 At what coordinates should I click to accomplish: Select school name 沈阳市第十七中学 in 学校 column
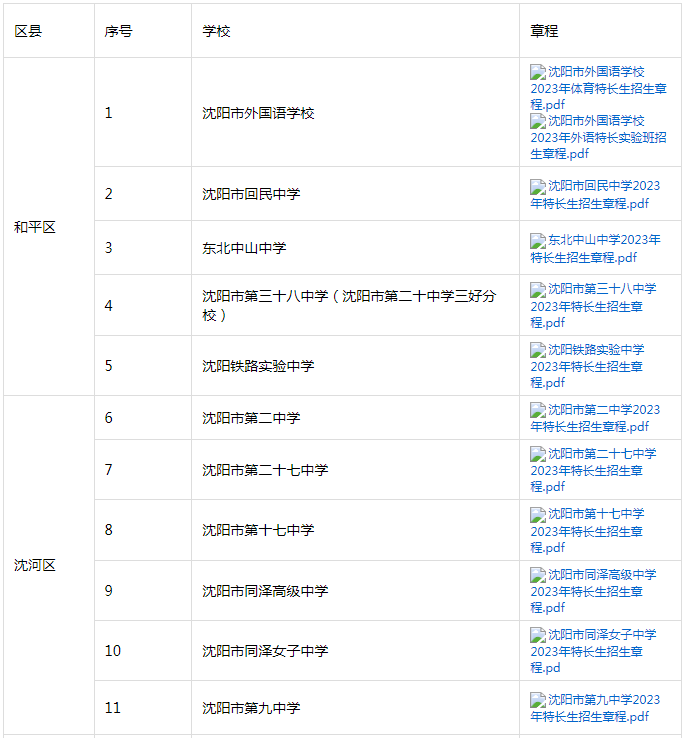tap(258, 530)
